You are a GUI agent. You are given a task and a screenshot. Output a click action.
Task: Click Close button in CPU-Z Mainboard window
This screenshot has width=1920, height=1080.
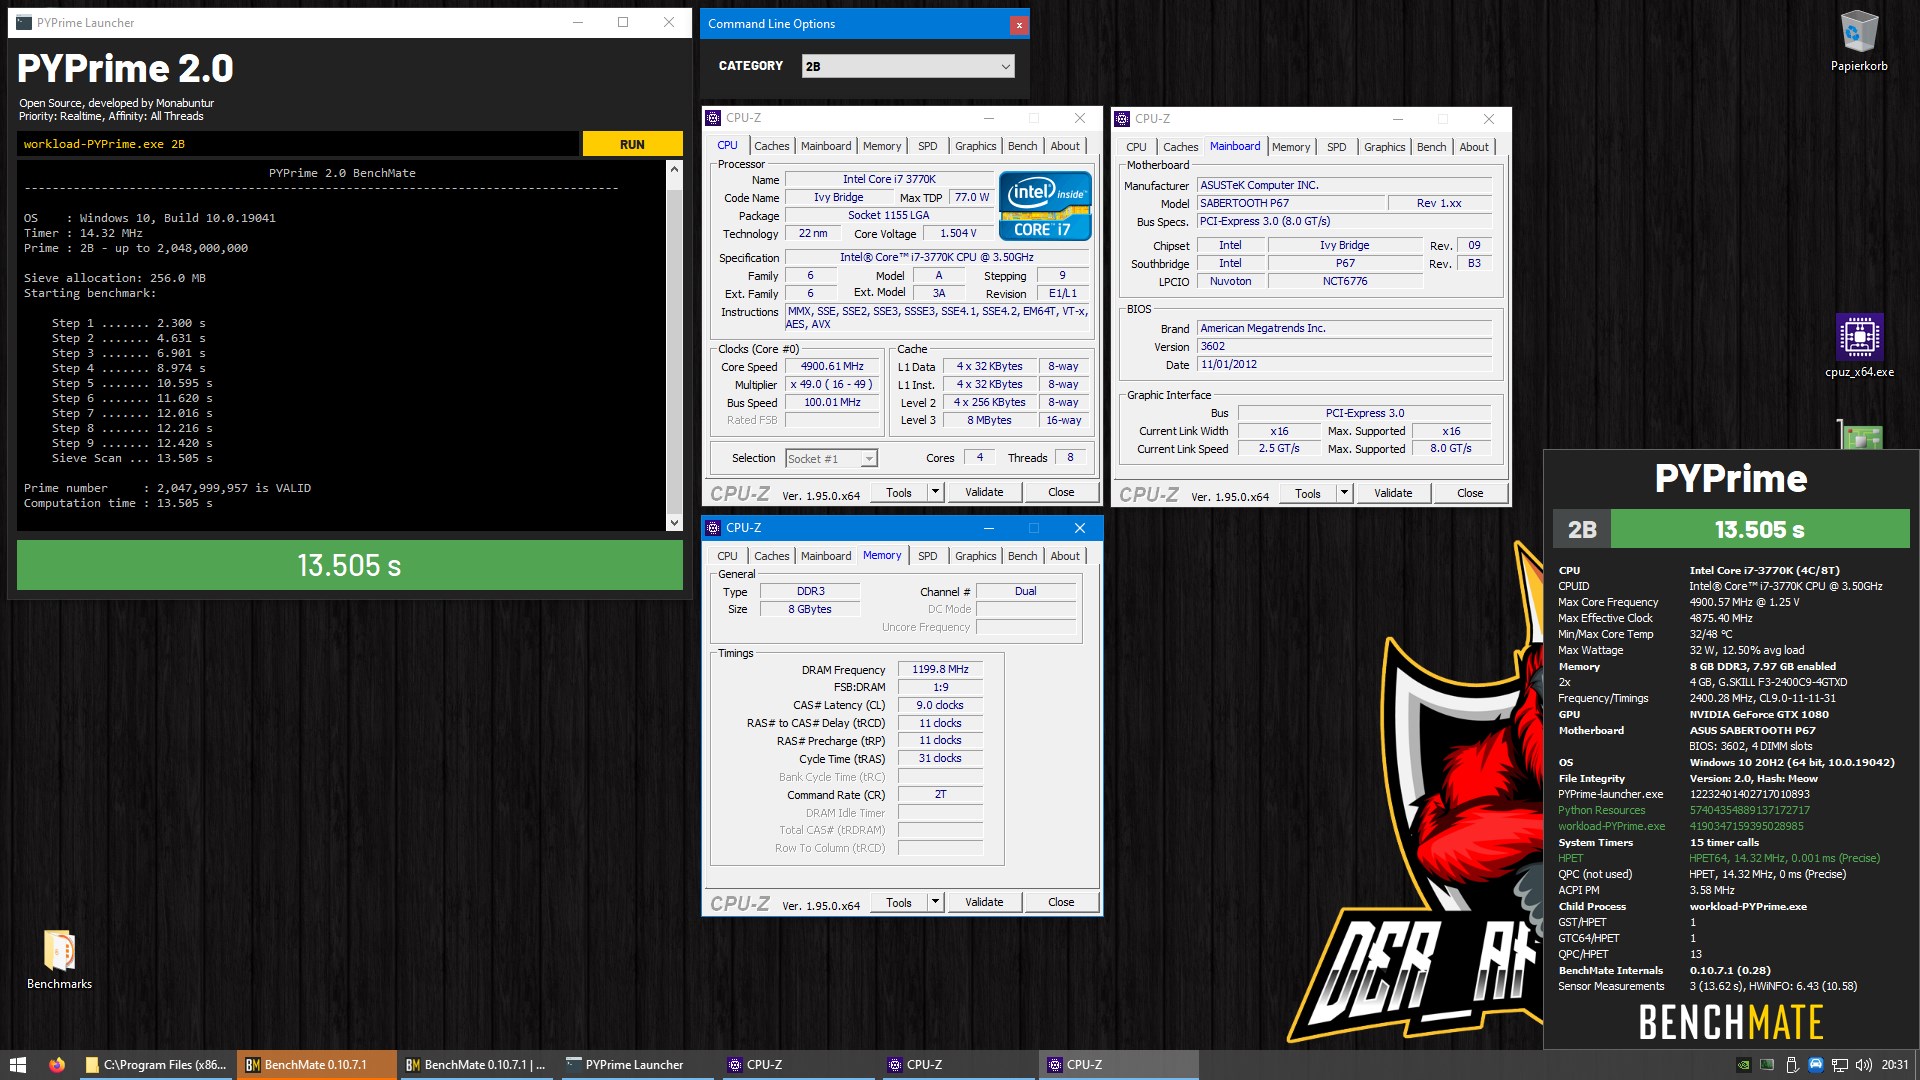pos(1470,493)
